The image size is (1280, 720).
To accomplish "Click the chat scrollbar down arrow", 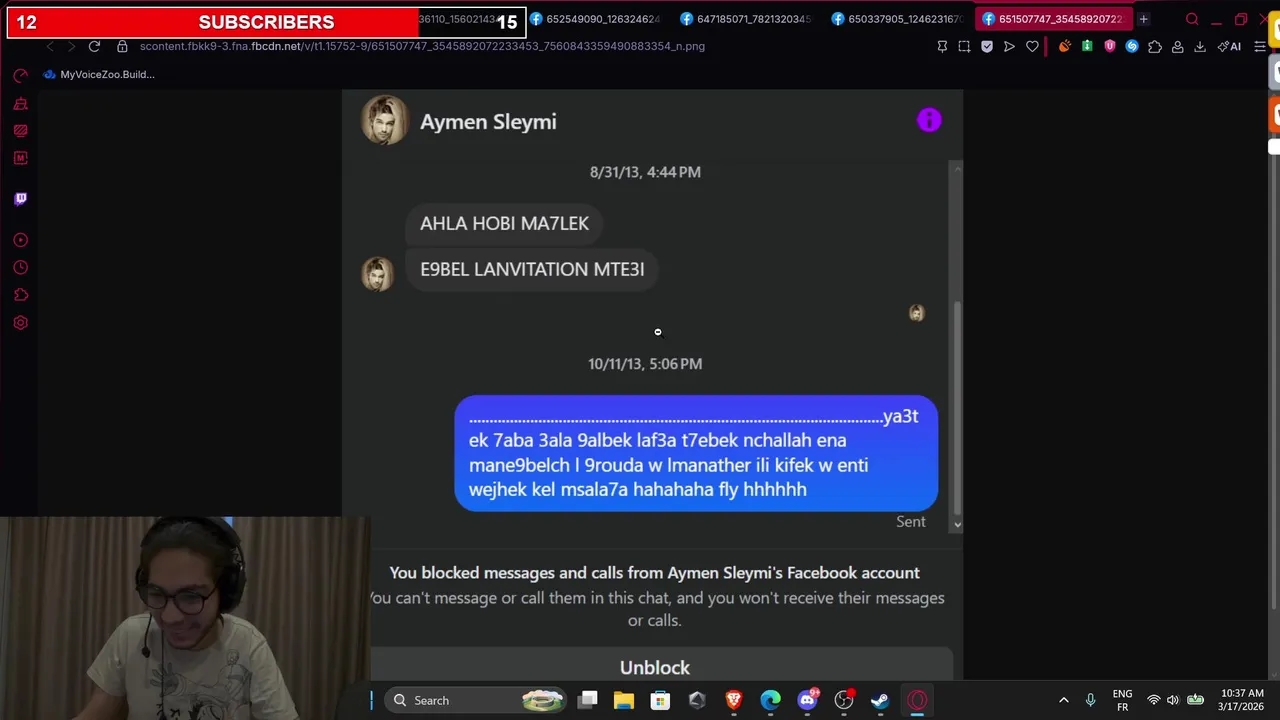I will pyautogui.click(x=957, y=524).
